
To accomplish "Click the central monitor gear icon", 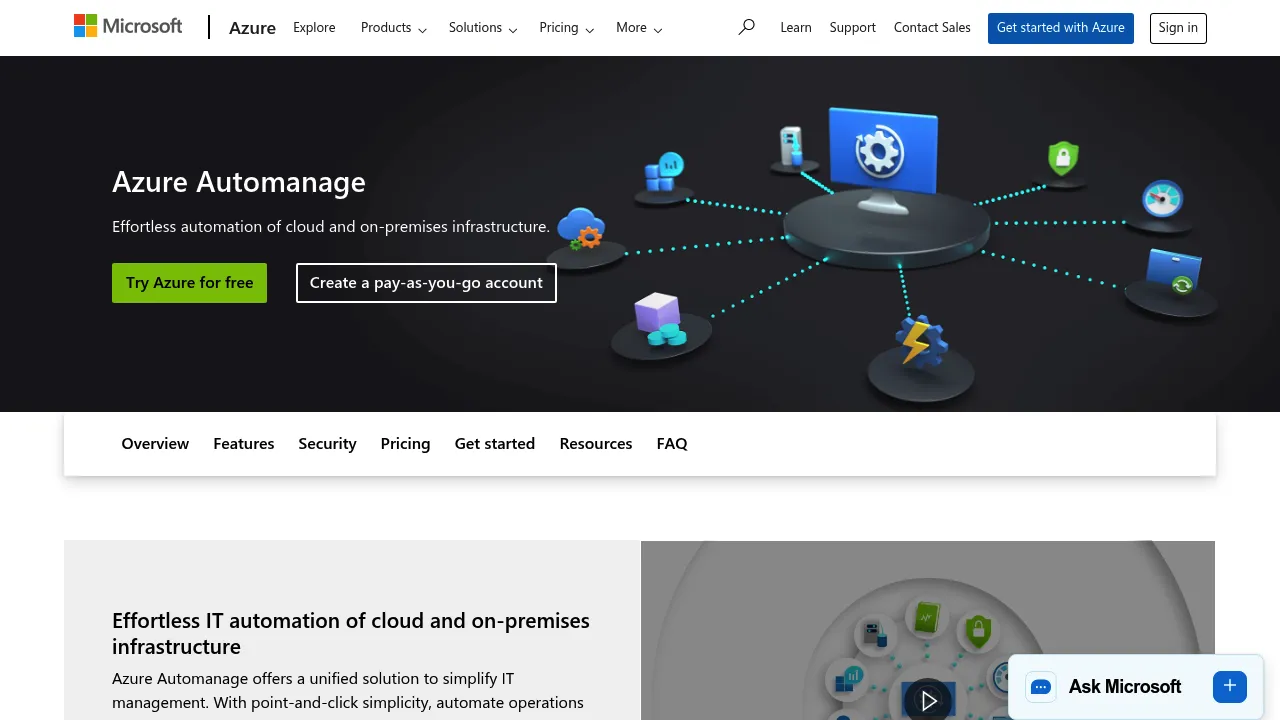I will [x=882, y=152].
